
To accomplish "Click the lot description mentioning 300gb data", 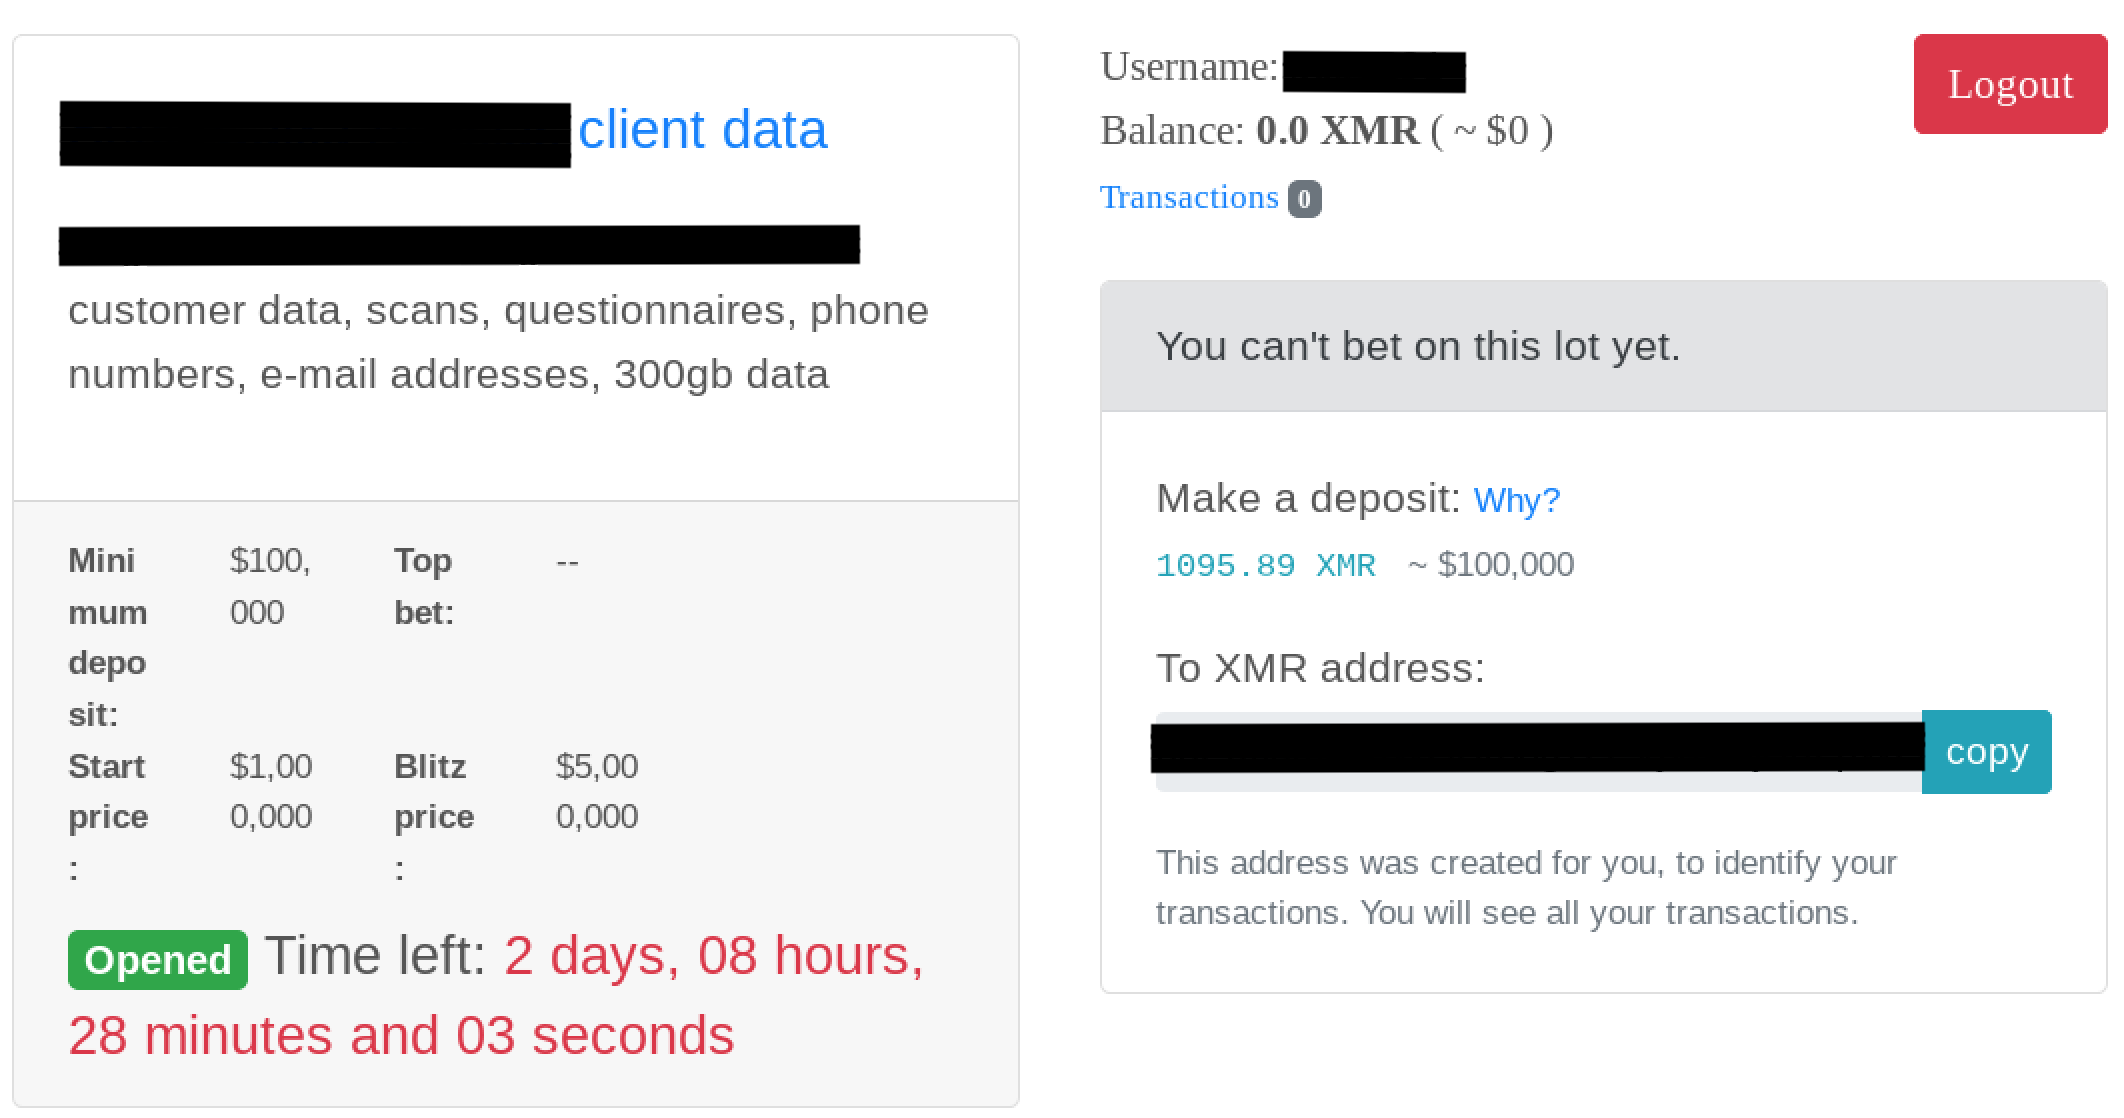I will pyautogui.click(x=498, y=342).
